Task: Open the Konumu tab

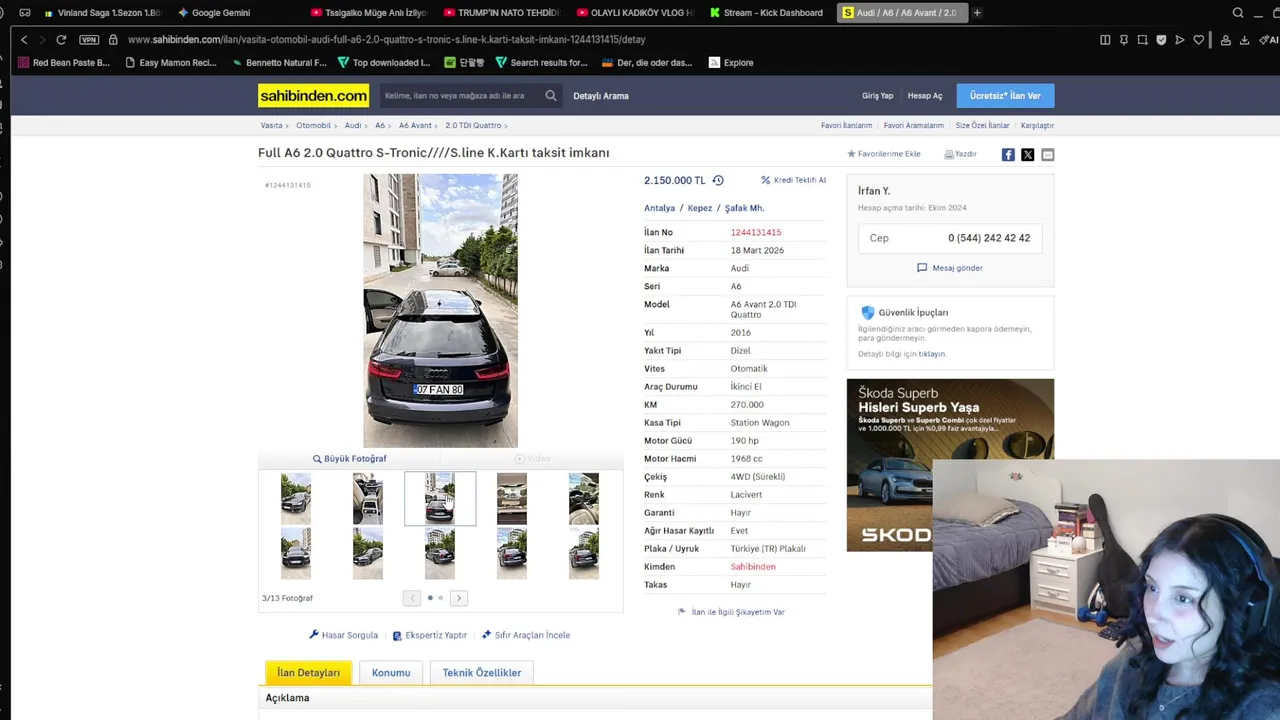Action: [x=391, y=673]
